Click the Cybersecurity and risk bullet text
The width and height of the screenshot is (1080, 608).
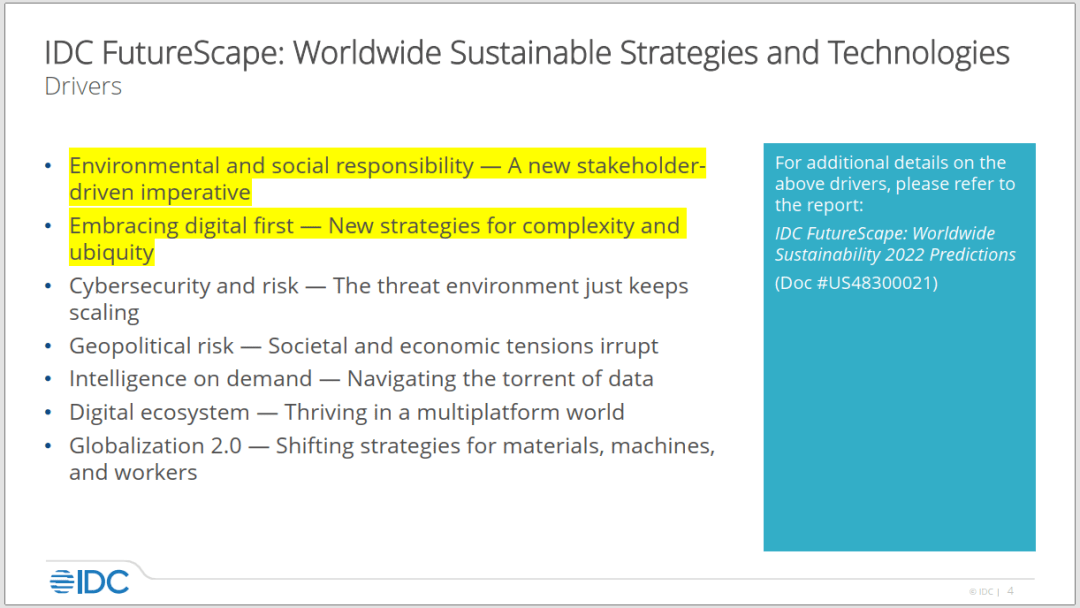379,299
